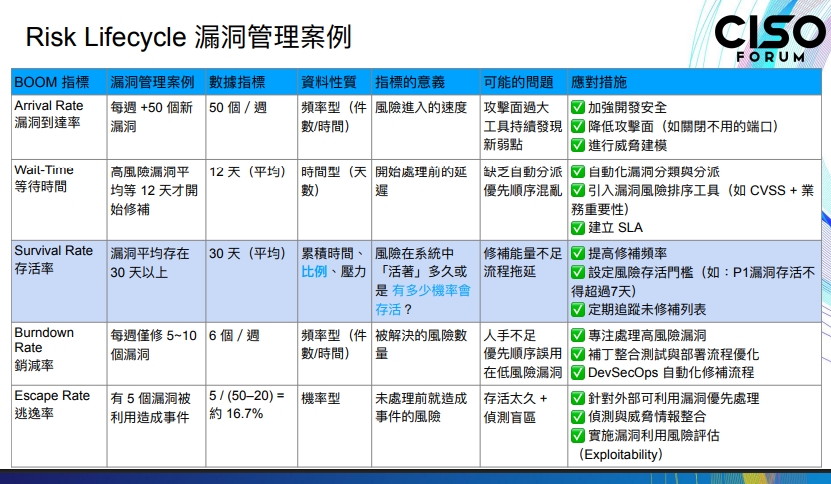
Task: Click the 每週僅修 5~10 個漏洞 cell
Action: click(x=156, y=354)
